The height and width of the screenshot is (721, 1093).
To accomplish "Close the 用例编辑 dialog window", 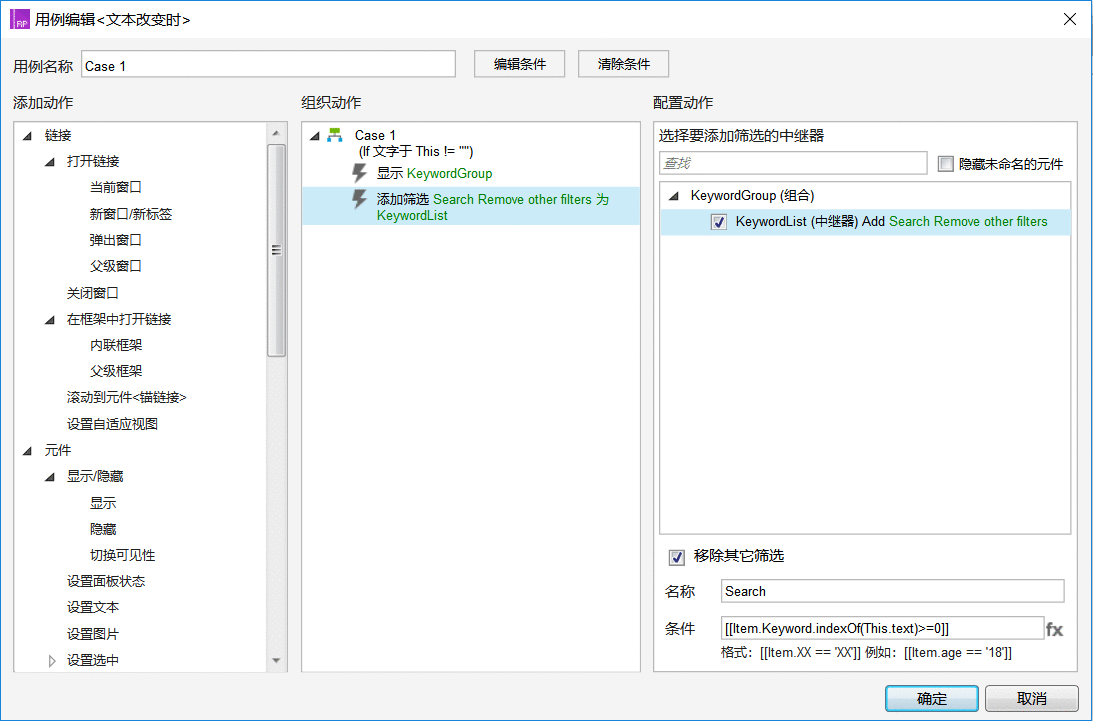I will 1069,19.
